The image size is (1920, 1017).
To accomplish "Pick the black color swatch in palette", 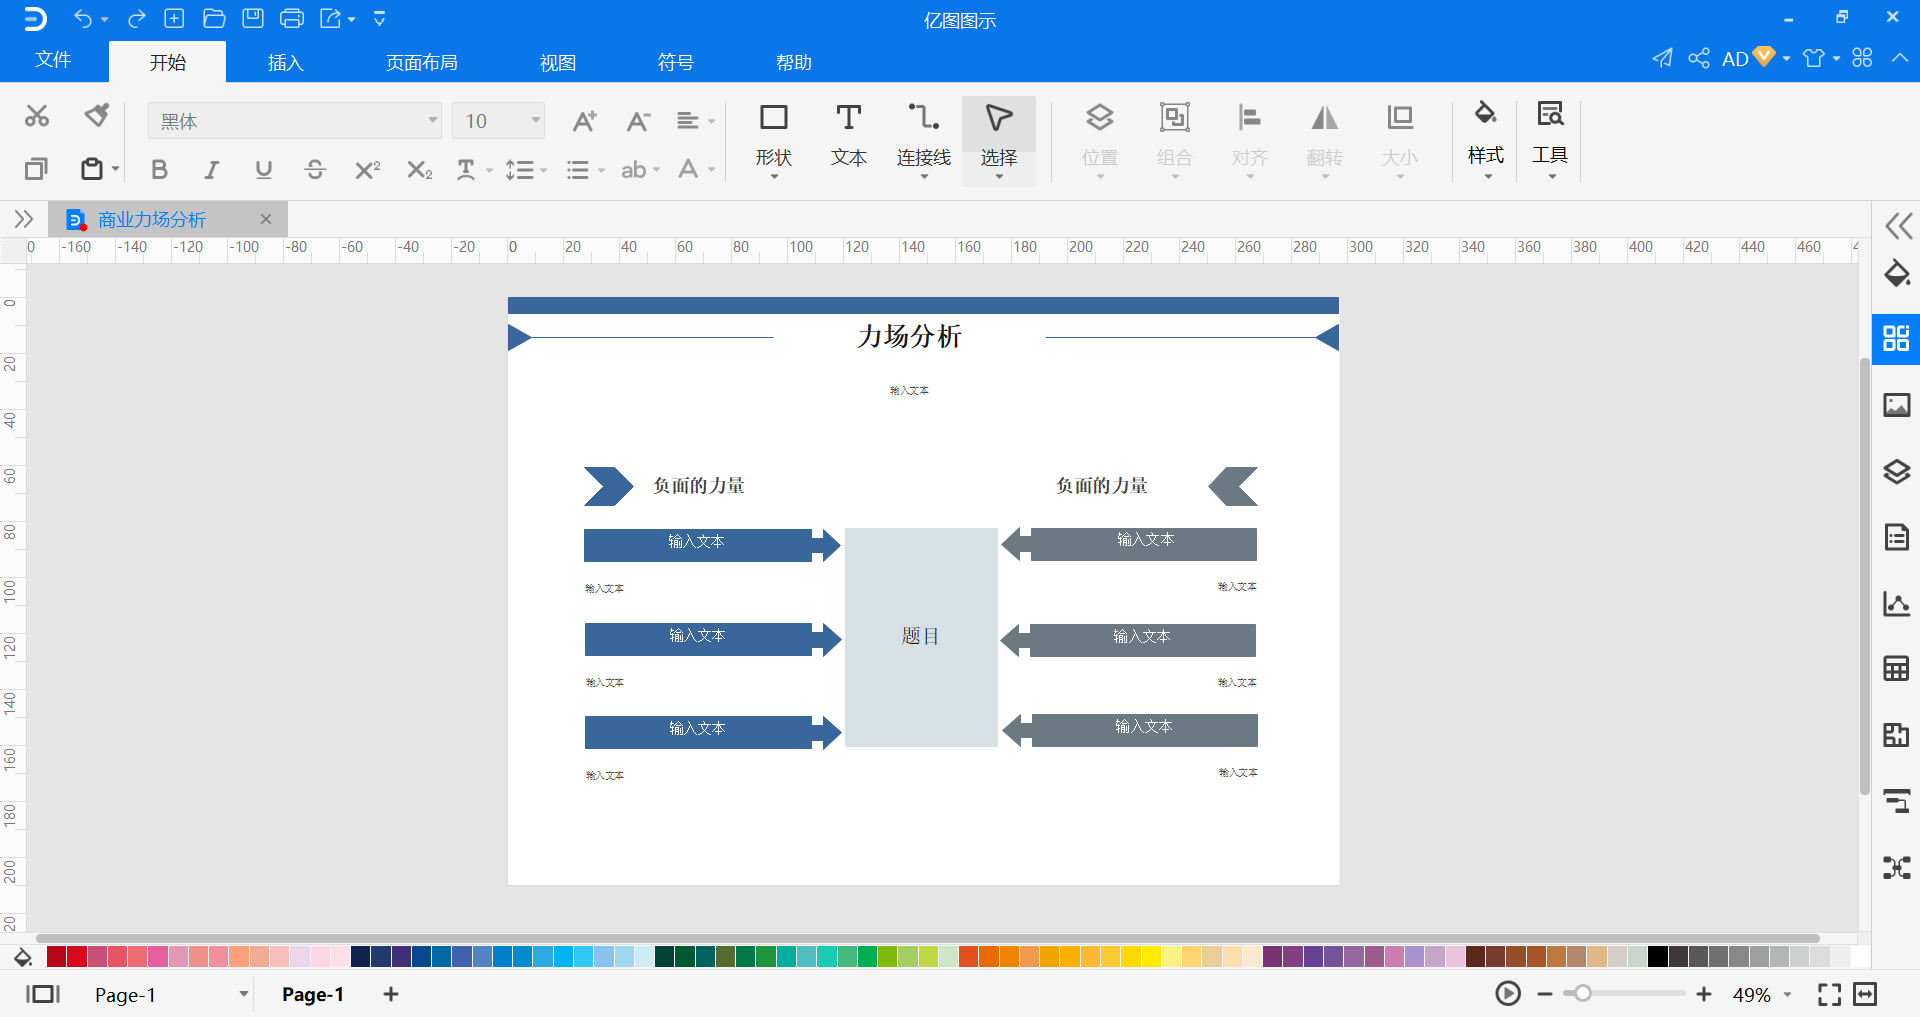I will point(1658,957).
